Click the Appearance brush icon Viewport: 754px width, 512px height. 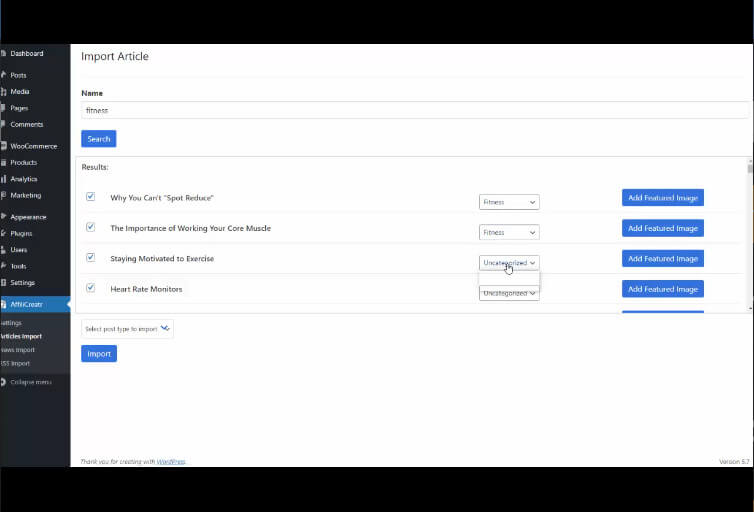click(x=3, y=217)
